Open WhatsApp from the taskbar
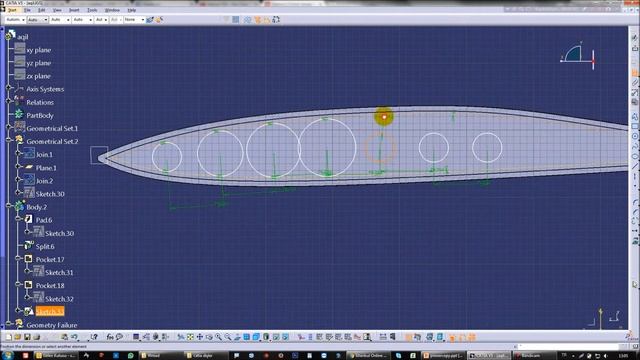Image resolution: width=640 pixels, height=360 pixels. (x=130, y=356)
